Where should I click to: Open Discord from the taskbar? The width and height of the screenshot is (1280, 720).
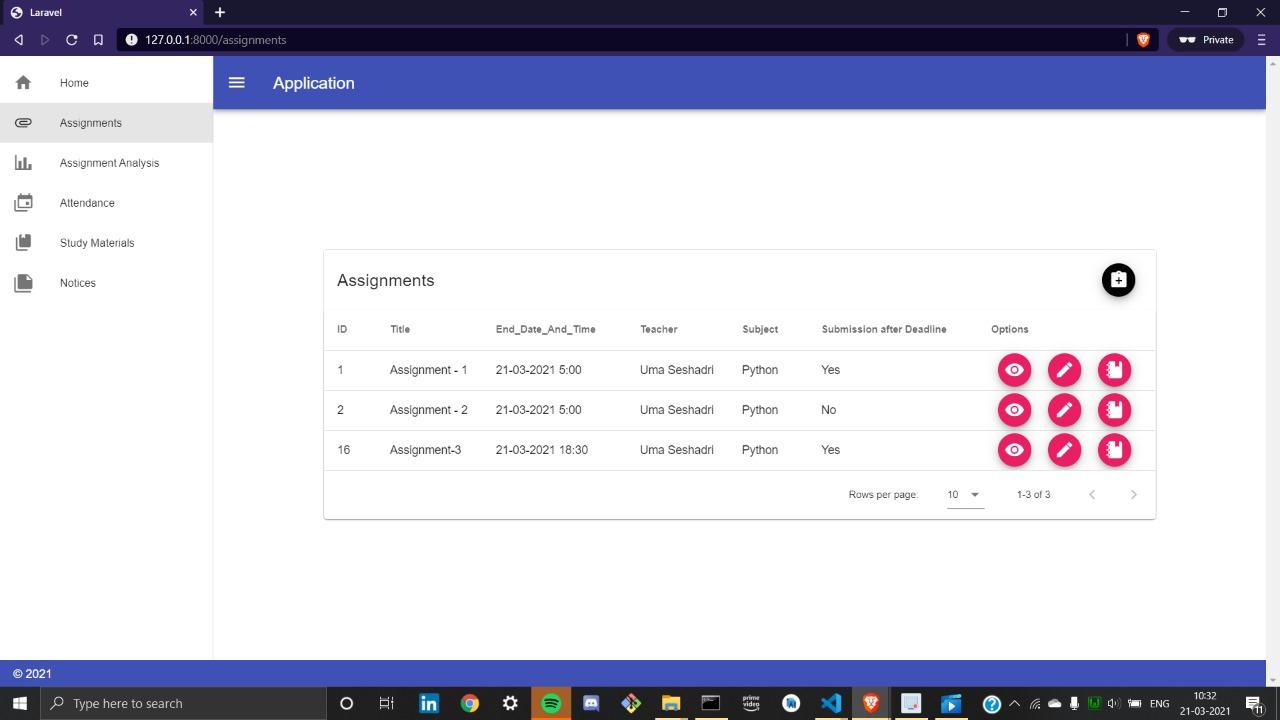click(x=591, y=703)
